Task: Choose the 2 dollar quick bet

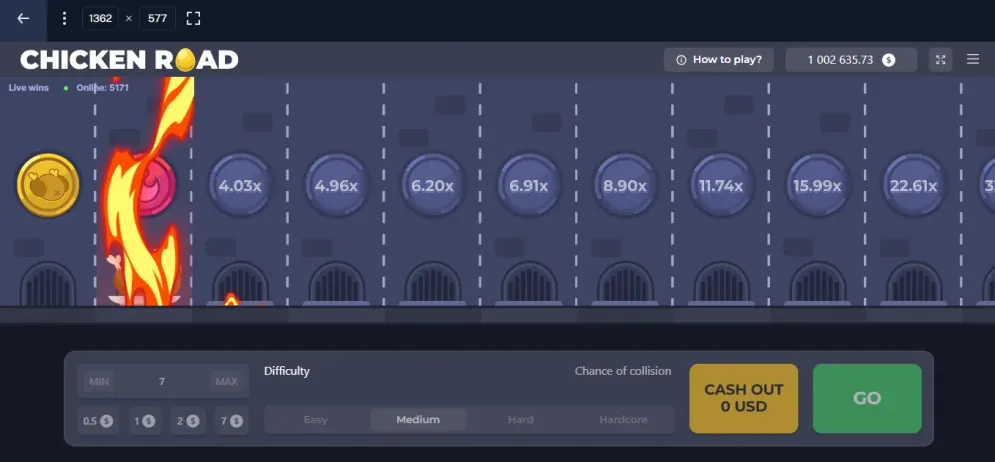Action: coord(188,421)
